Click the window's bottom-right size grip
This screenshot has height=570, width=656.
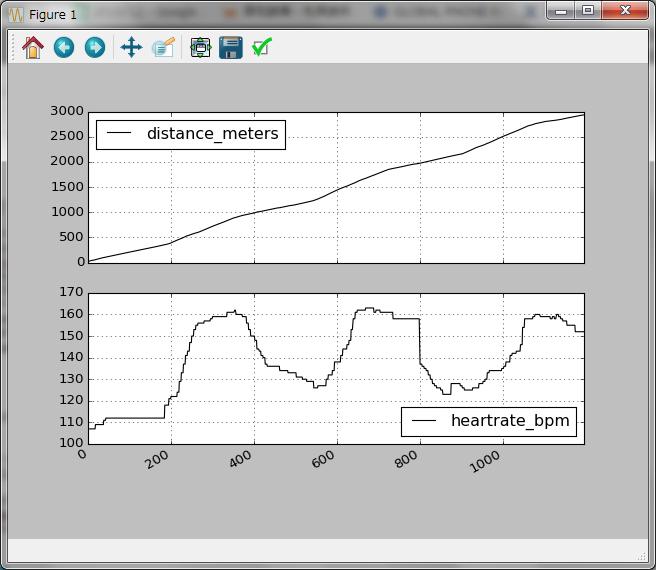point(642,556)
